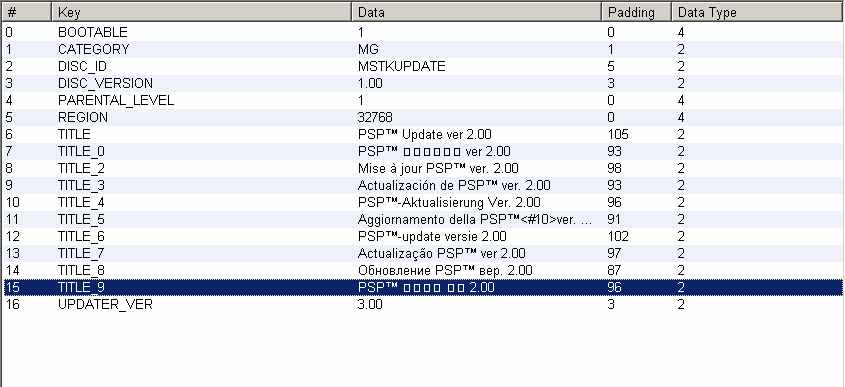Select the DISC_VERSION key
The height and width of the screenshot is (387, 845).
click(x=105, y=84)
